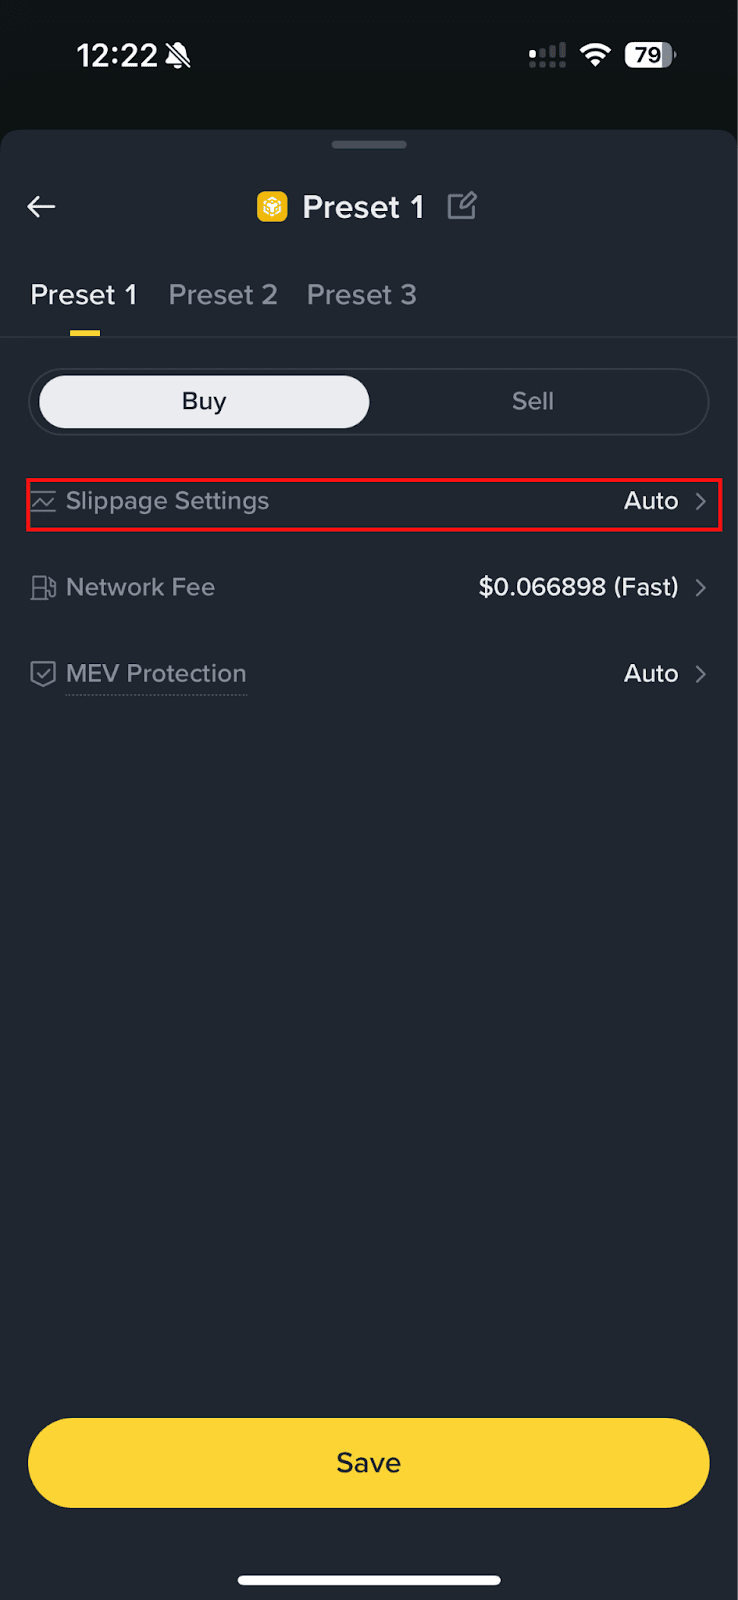Toggle MEV Protection mode from Auto

click(650, 673)
